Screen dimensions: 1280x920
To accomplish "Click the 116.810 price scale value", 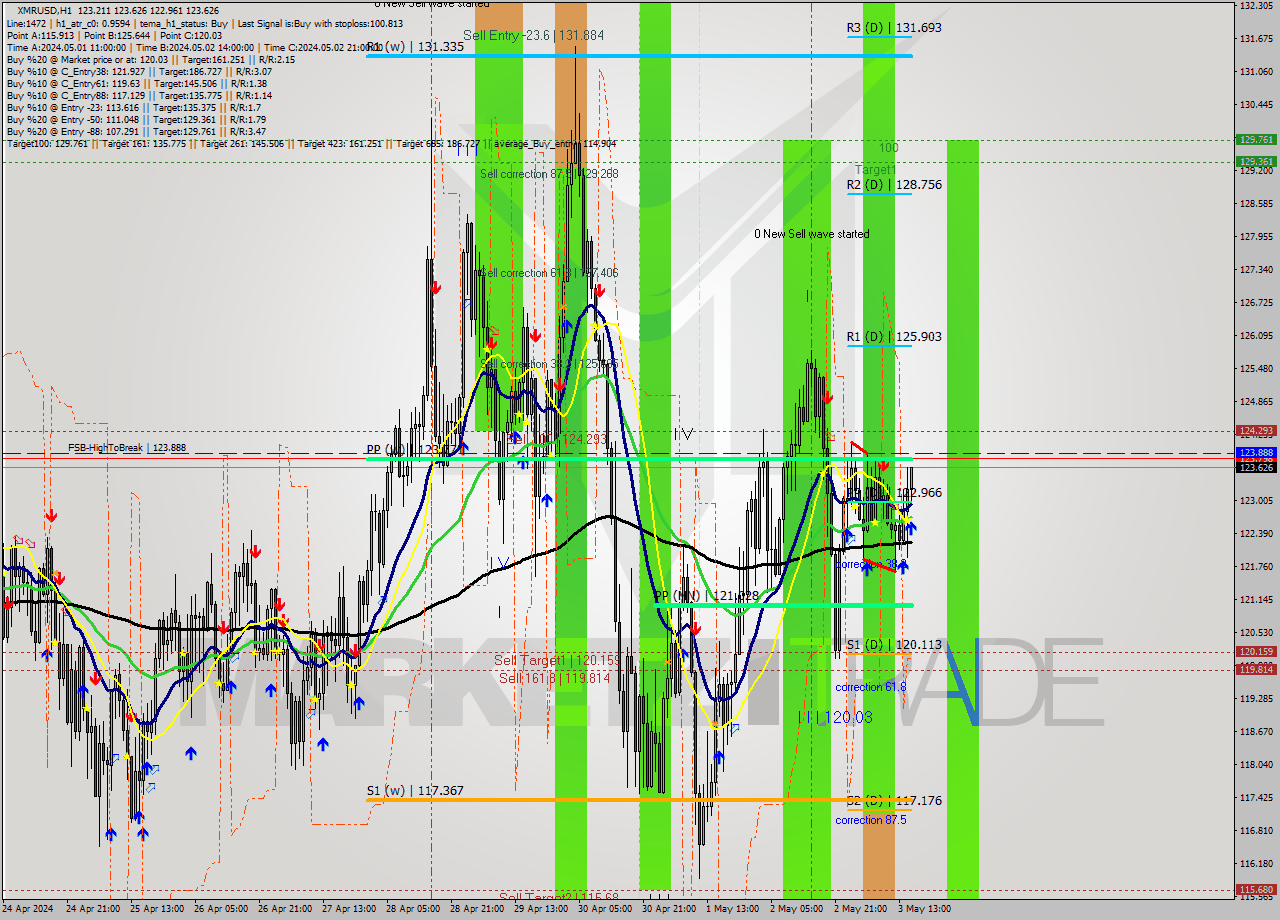I will (1256, 830).
